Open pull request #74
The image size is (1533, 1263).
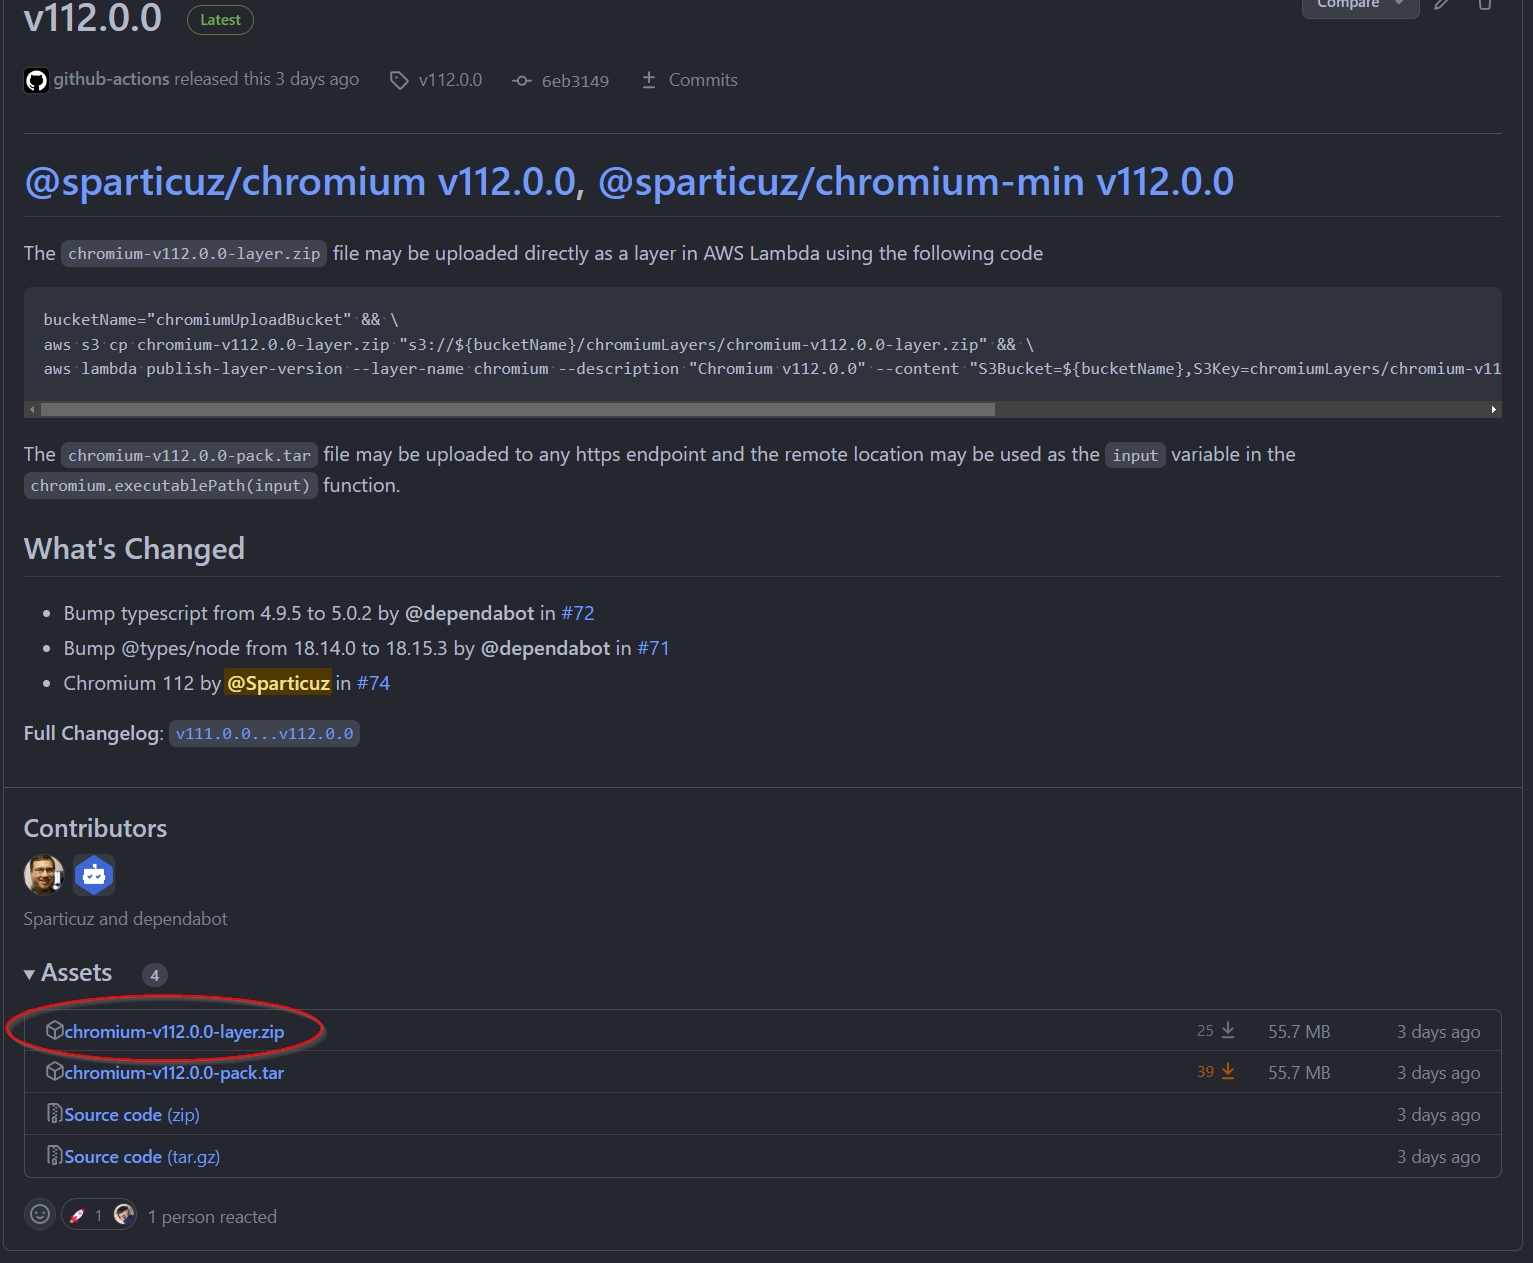(373, 684)
